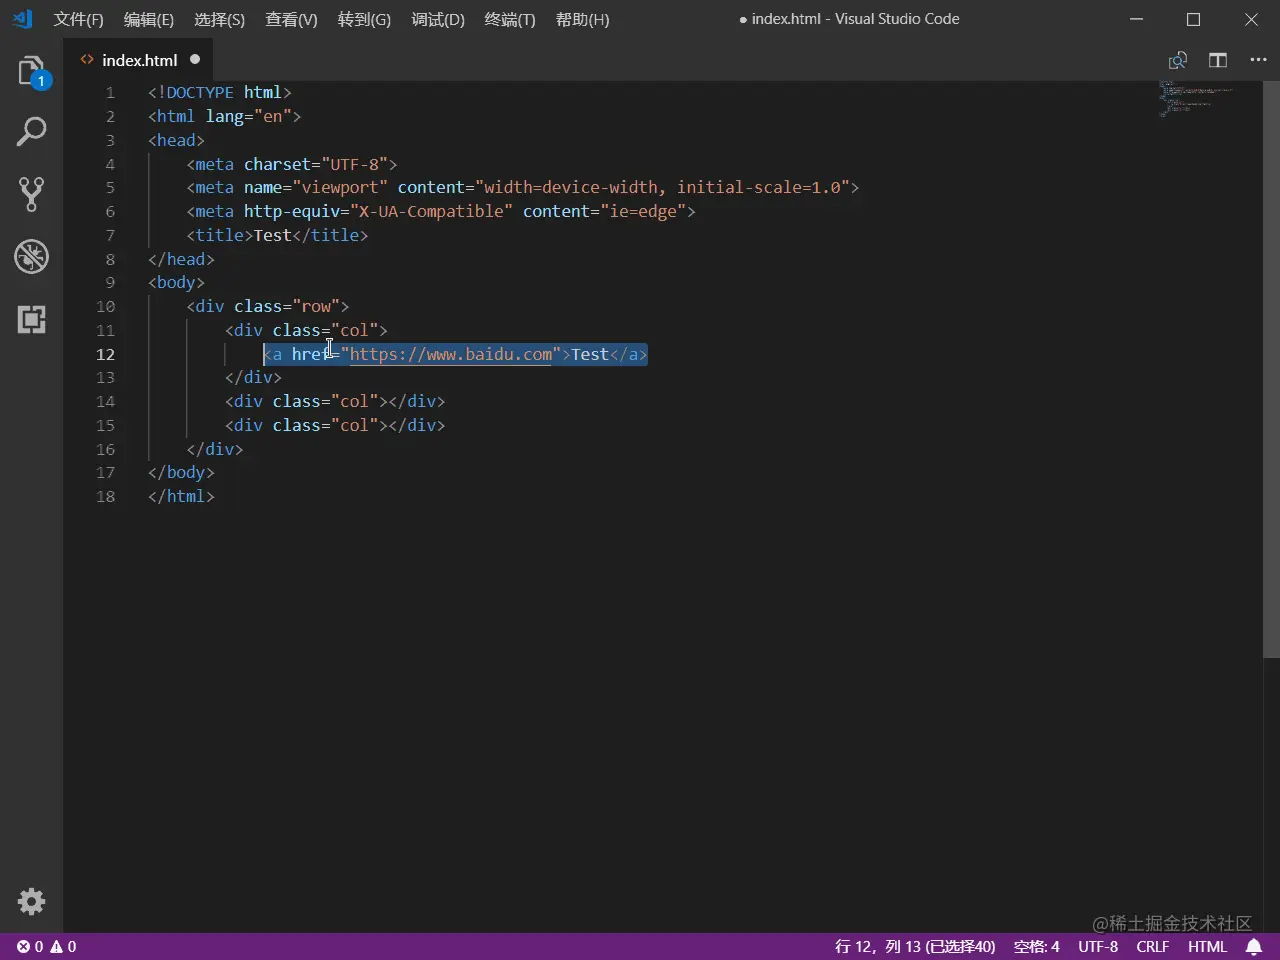The image size is (1280, 960).
Task: Click the div class="row" line
Action: (x=267, y=306)
